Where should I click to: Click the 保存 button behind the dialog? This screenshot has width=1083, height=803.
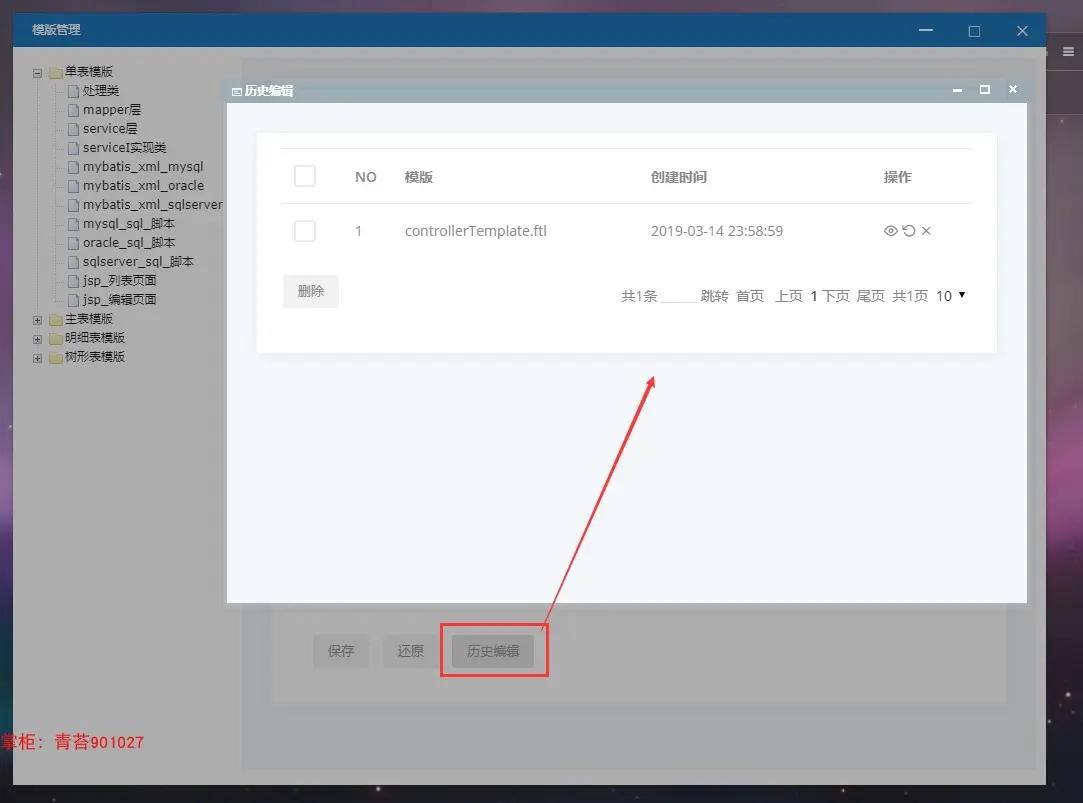[x=341, y=651]
